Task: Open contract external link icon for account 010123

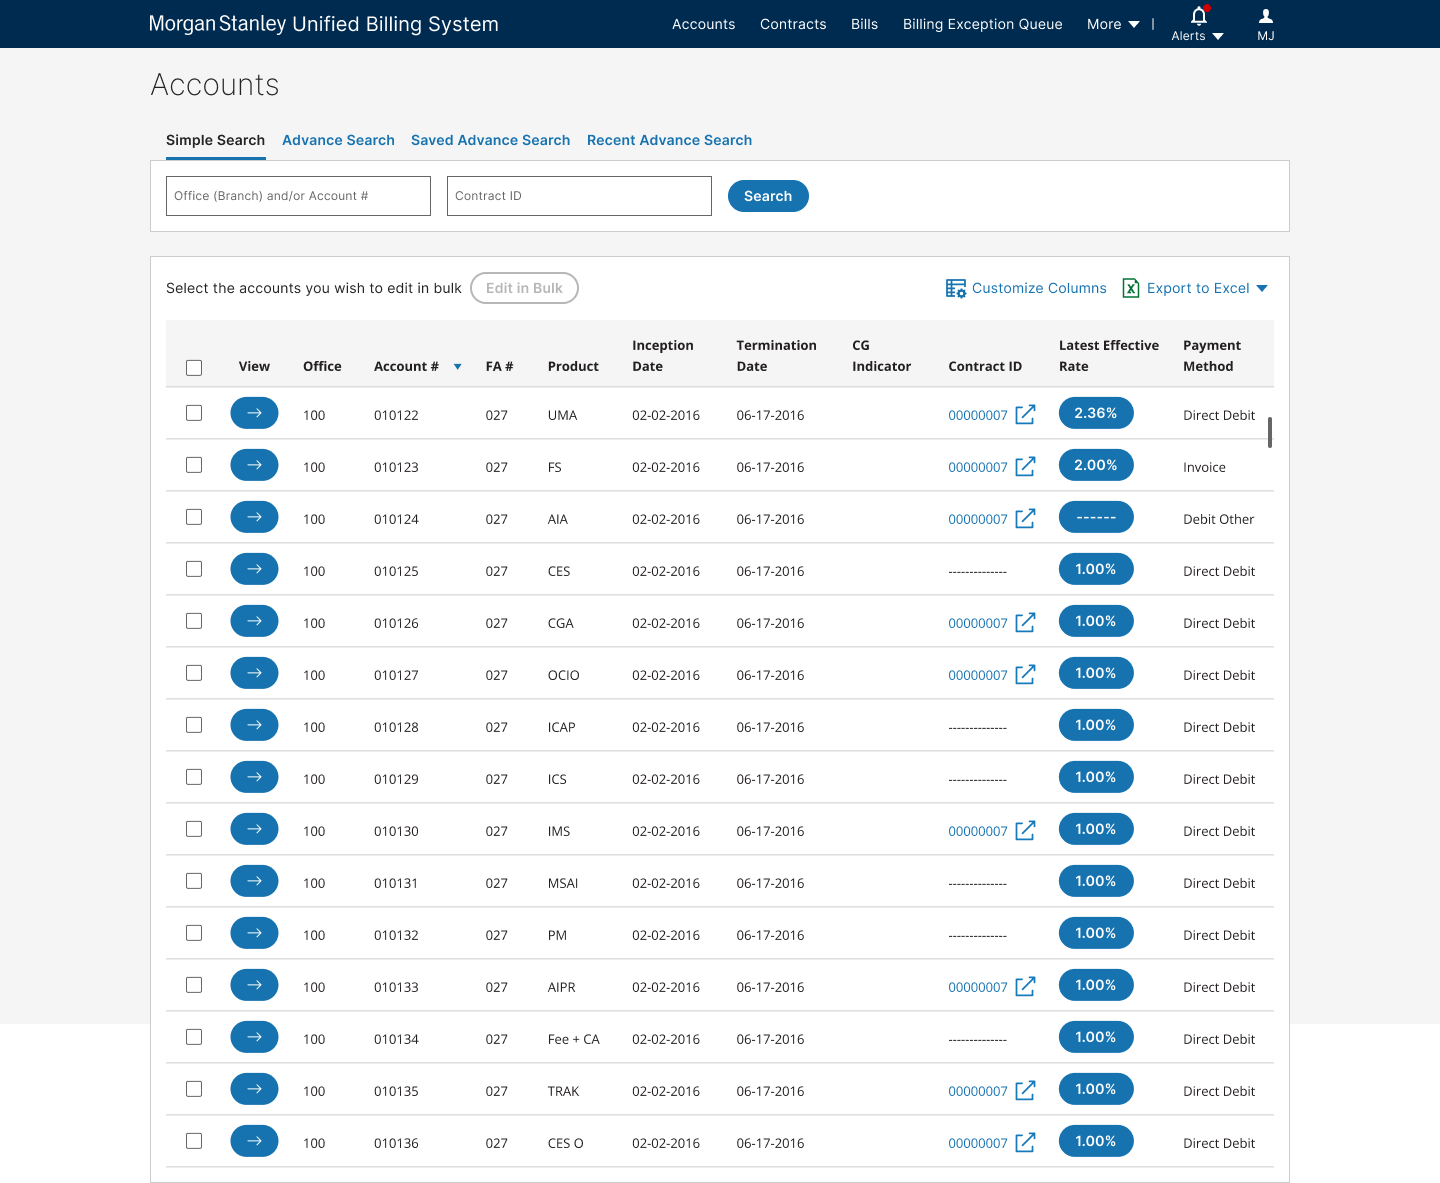Action: tap(1025, 466)
